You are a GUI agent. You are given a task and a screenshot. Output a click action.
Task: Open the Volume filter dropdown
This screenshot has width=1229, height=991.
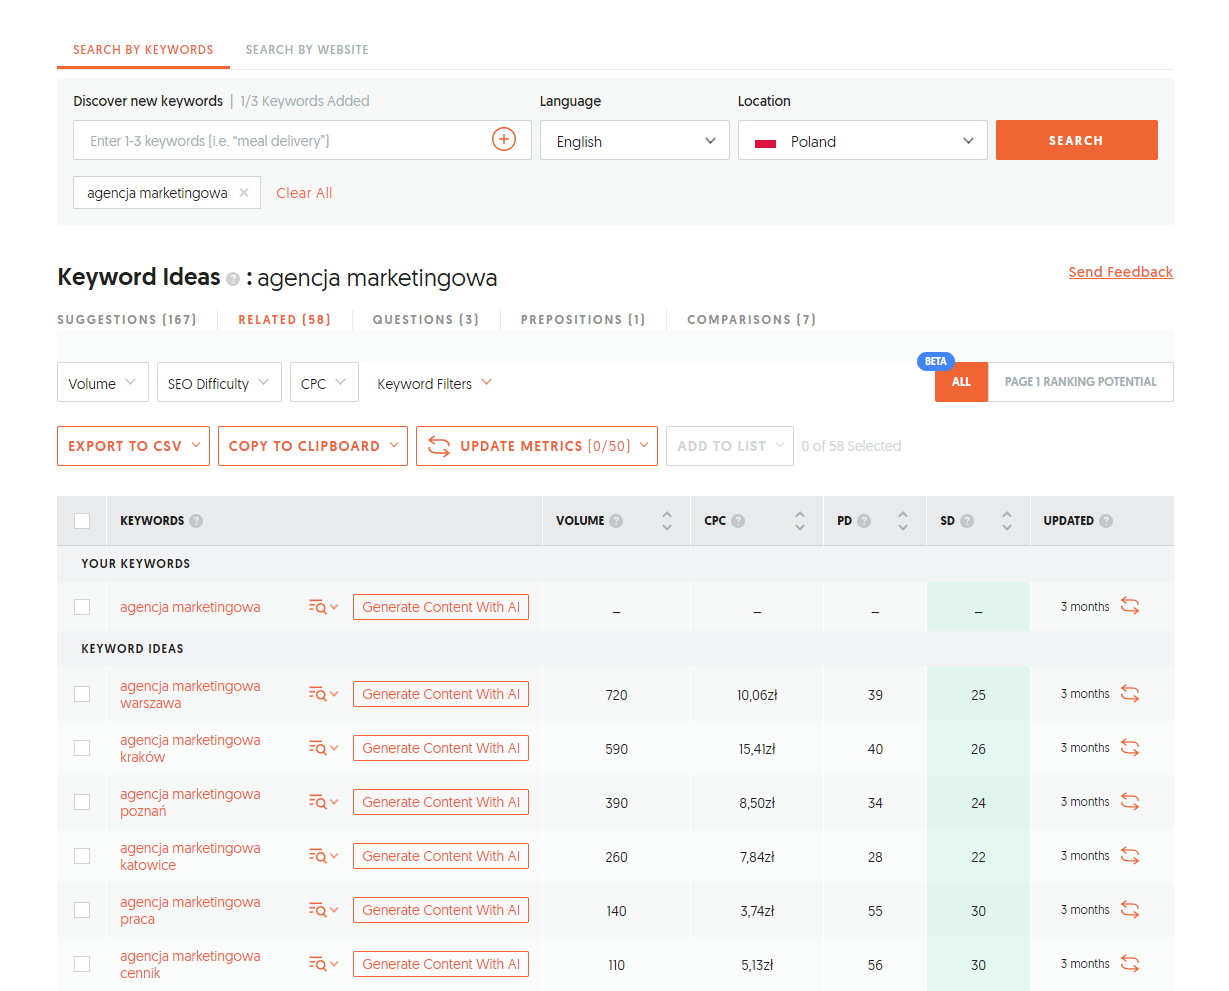coord(103,383)
